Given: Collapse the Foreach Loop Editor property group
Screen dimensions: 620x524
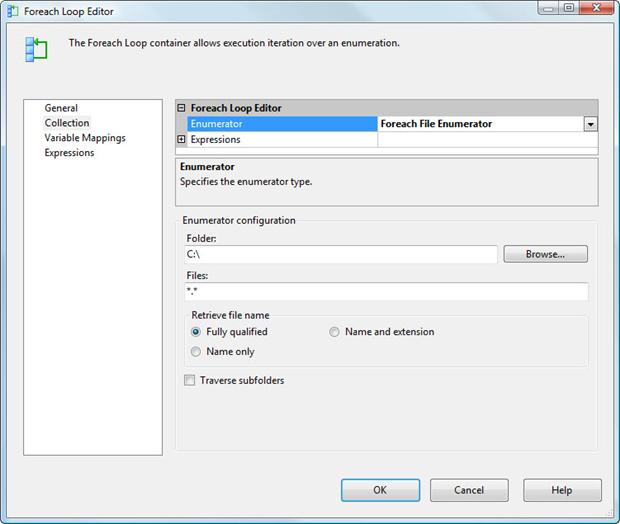Looking at the screenshot, I should pyautogui.click(x=181, y=108).
